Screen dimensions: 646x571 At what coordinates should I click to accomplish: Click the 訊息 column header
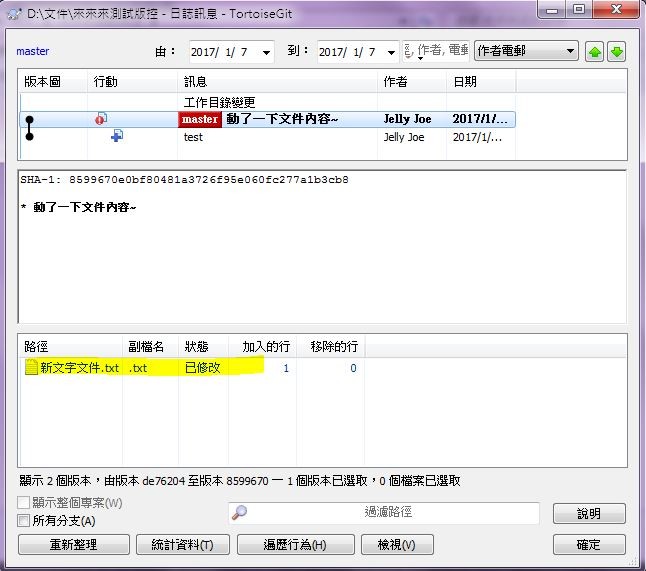[277, 82]
